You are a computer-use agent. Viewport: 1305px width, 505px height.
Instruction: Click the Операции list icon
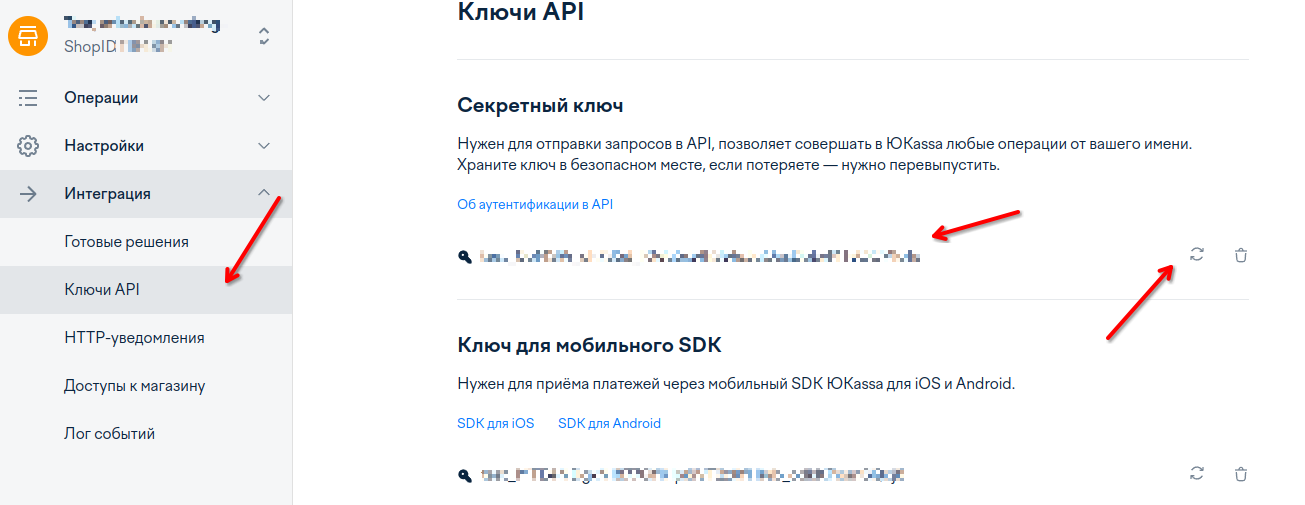(x=28, y=98)
